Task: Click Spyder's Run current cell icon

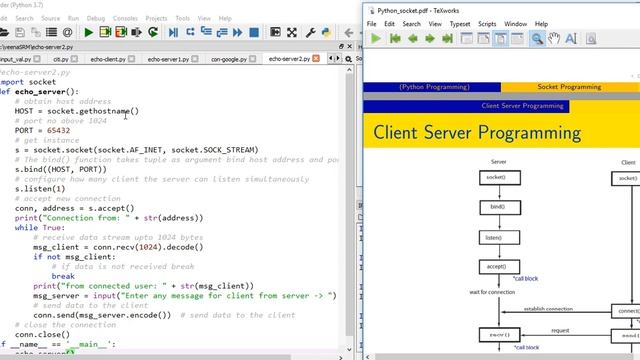Action: click(x=105, y=32)
